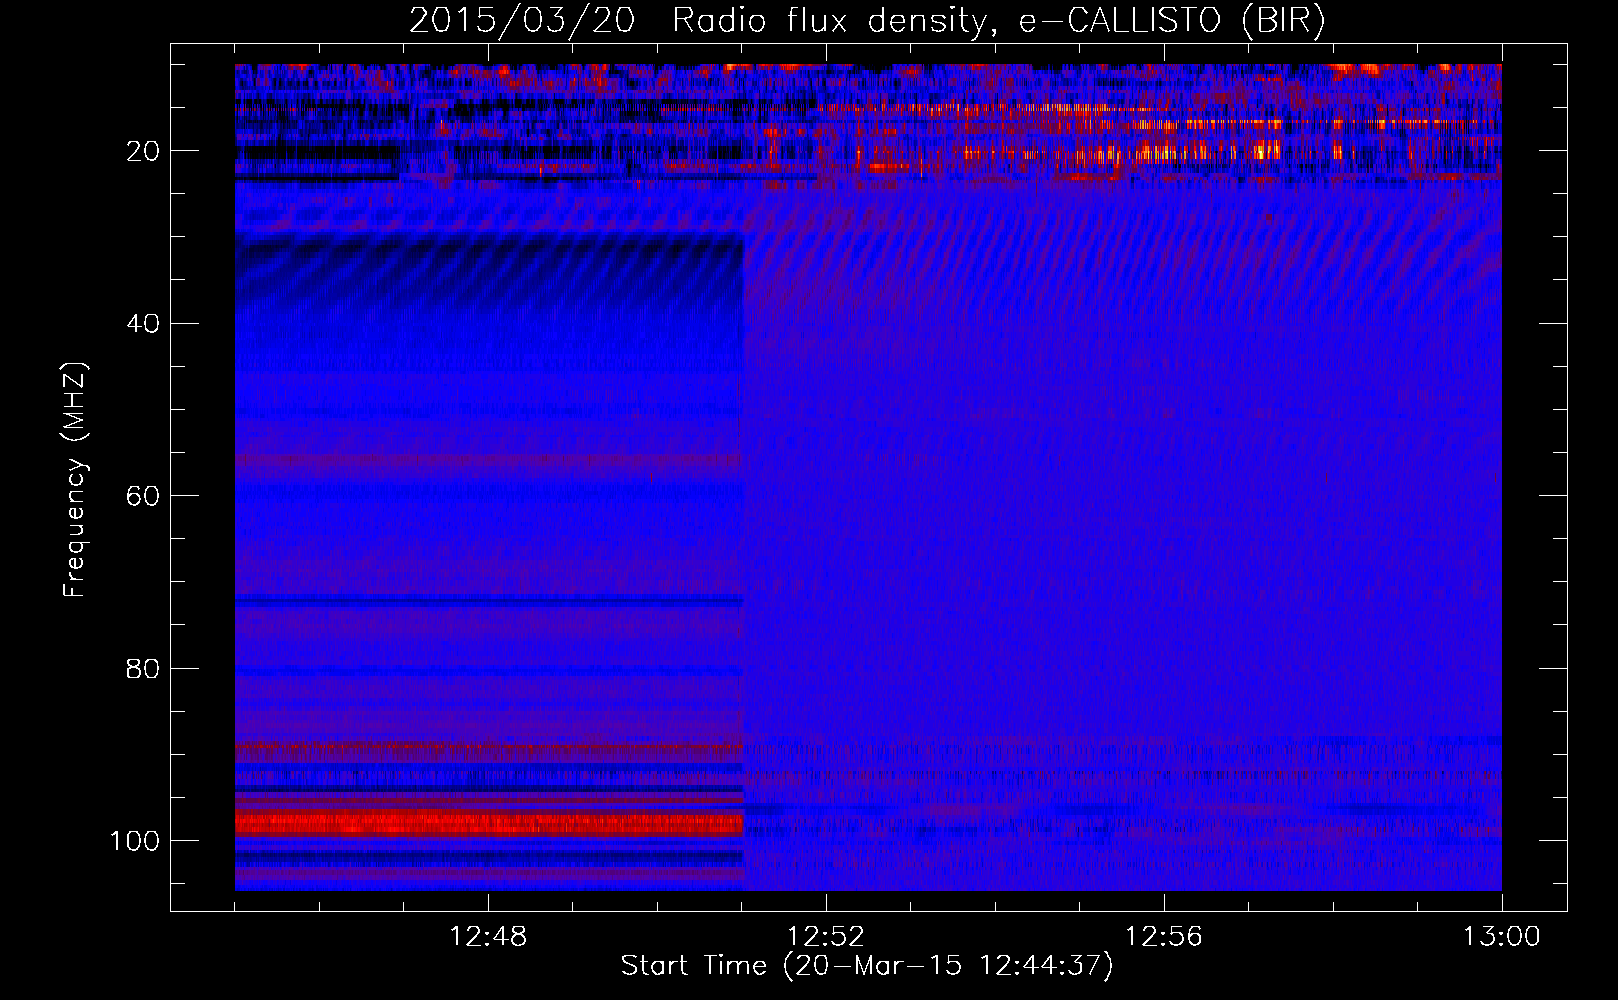This screenshot has height=1000, width=1618.
Task: Click the 12:48 time tick label
Action: [488, 937]
